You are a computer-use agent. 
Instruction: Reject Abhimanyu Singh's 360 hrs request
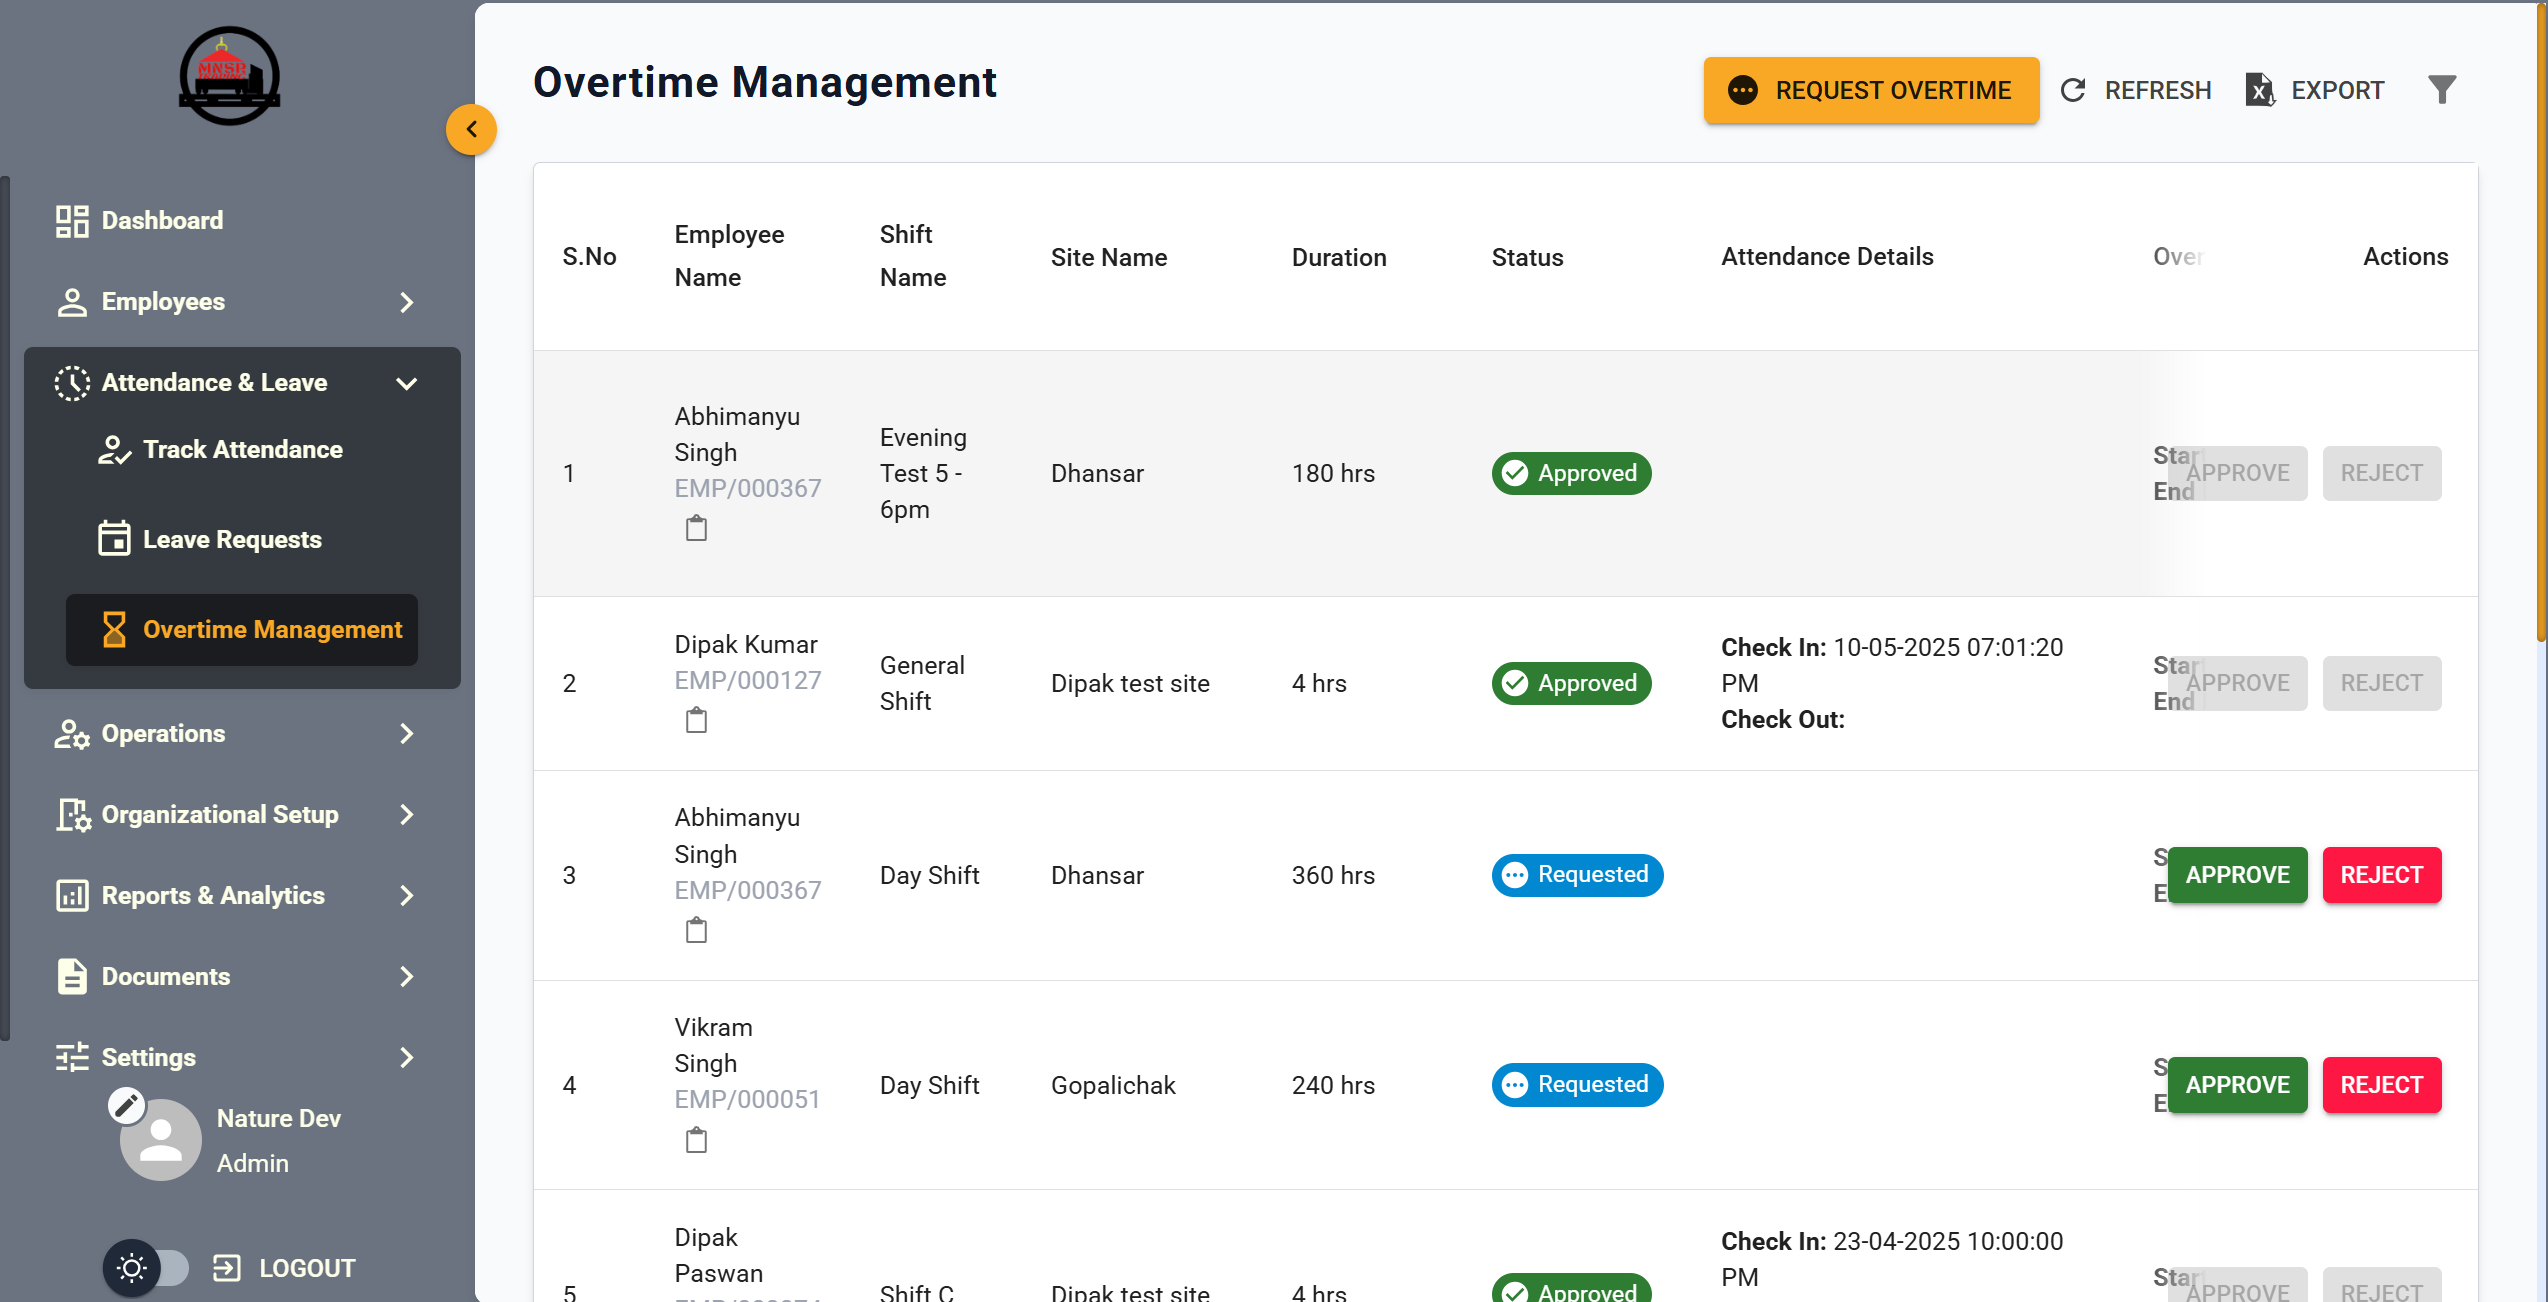point(2380,875)
